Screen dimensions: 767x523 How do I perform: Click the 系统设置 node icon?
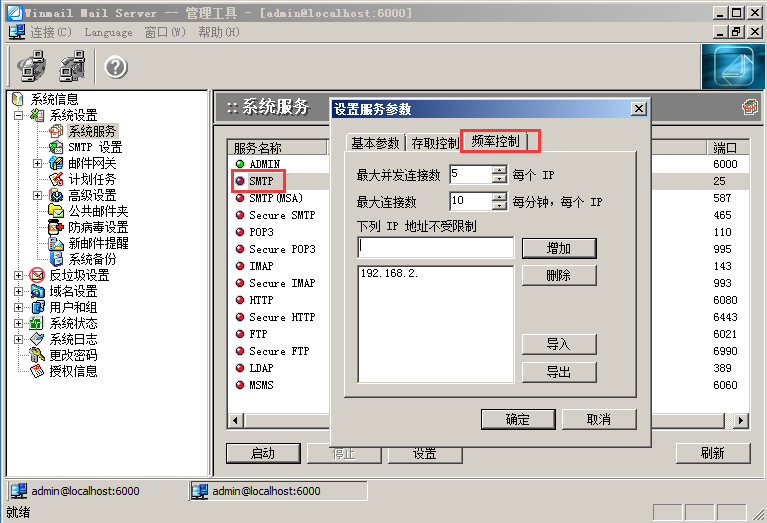(x=37, y=115)
